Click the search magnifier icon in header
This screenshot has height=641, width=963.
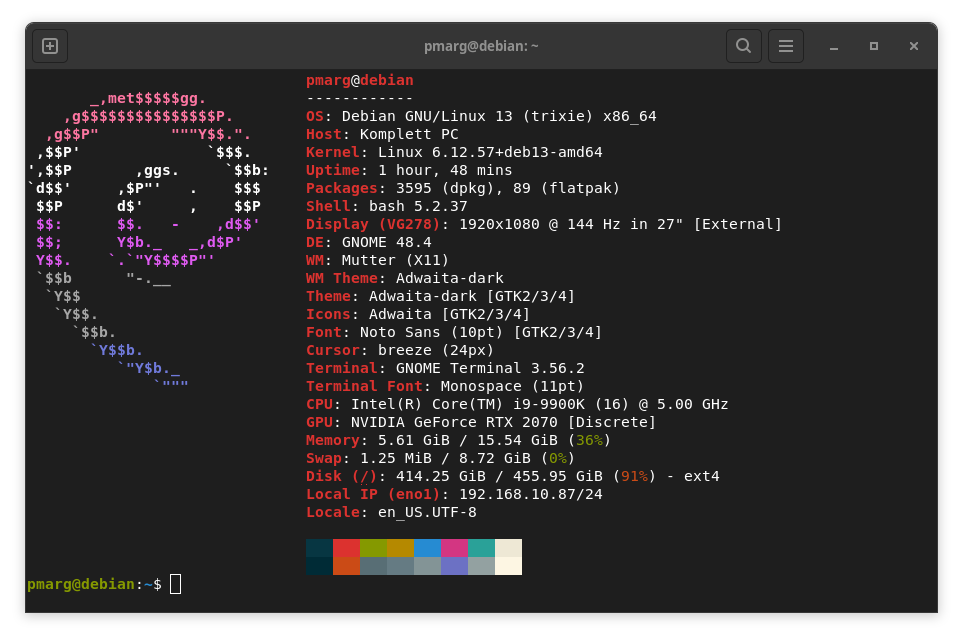pos(743,46)
